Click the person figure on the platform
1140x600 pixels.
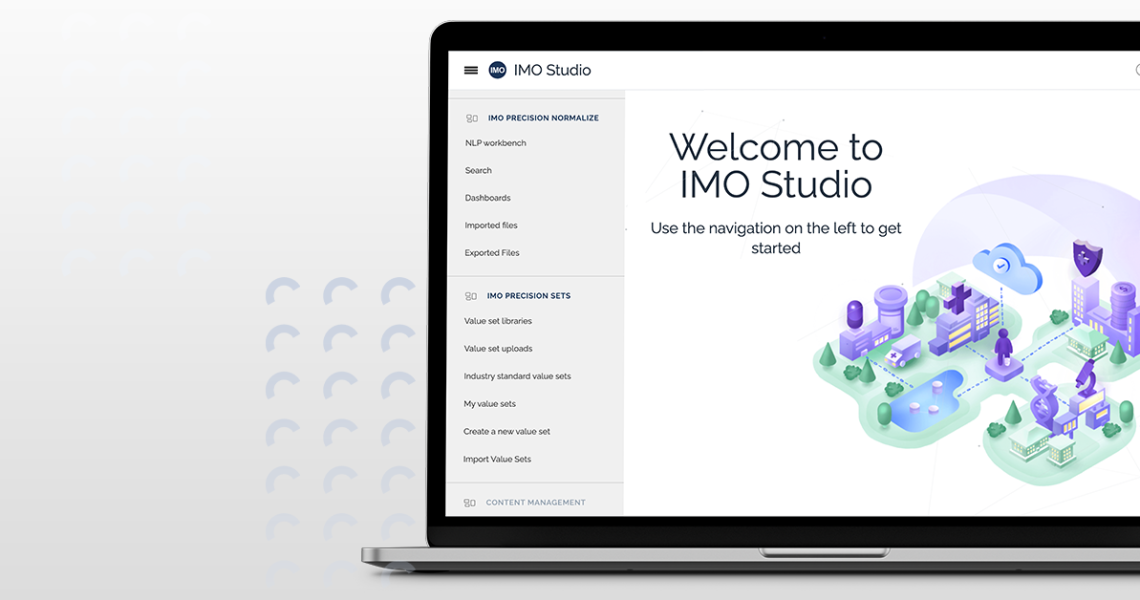pos(1004,347)
